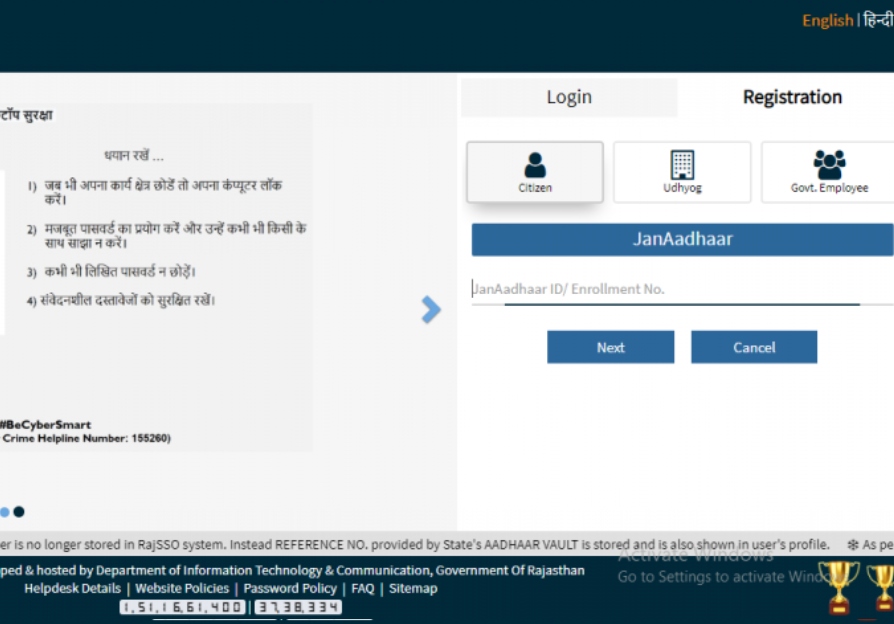View the Password Policy link
The width and height of the screenshot is (894, 624).
[290, 588]
